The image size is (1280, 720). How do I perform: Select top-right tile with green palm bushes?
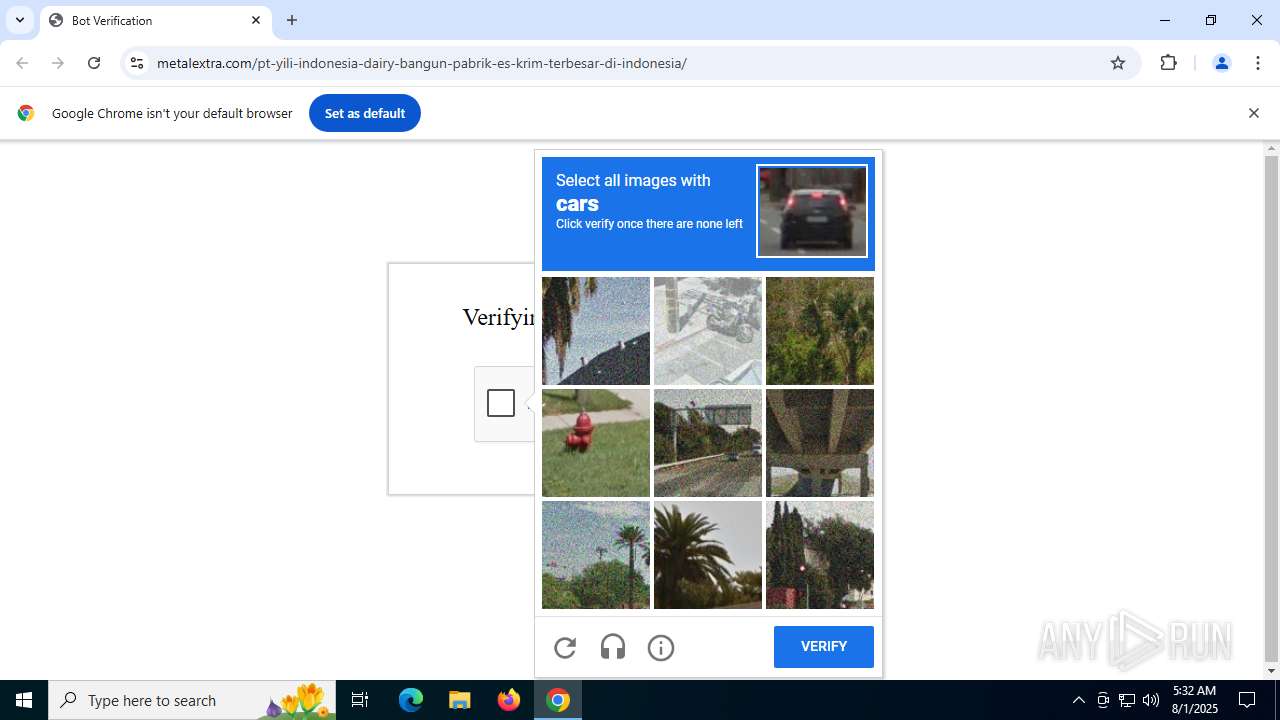coord(820,331)
